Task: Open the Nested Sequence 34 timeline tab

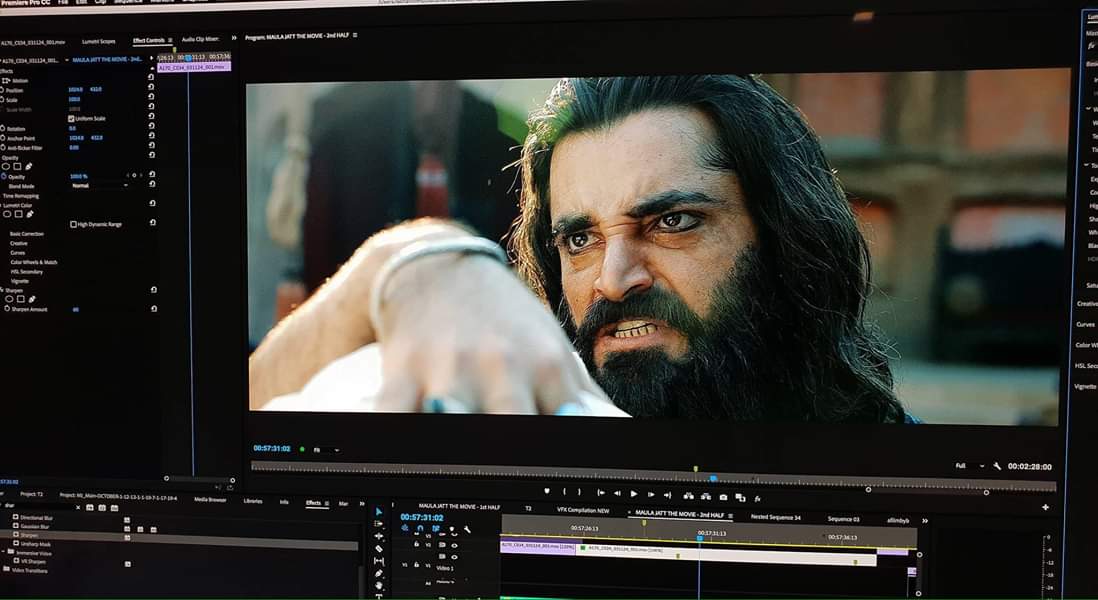Action: click(776, 518)
